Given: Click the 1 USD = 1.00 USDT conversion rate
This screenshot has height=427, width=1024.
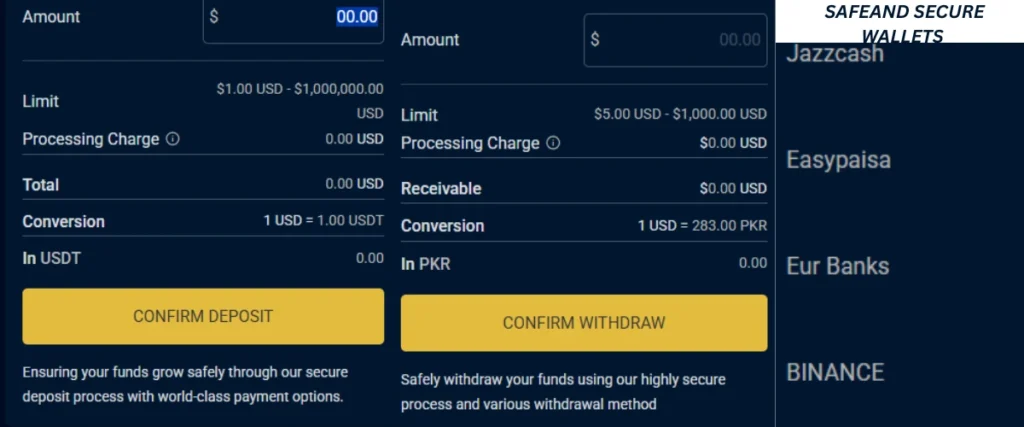Looking at the screenshot, I should 323,221.
